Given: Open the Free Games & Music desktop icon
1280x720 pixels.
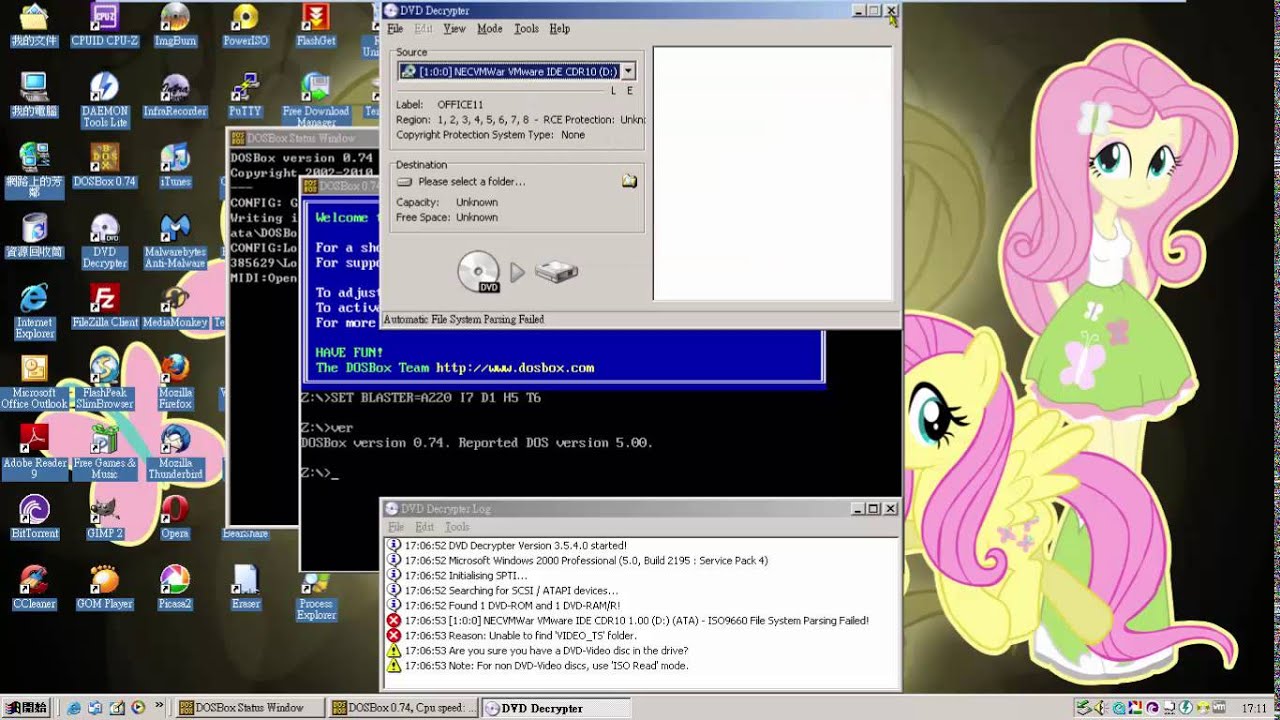Looking at the screenshot, I should click(105, 452).
